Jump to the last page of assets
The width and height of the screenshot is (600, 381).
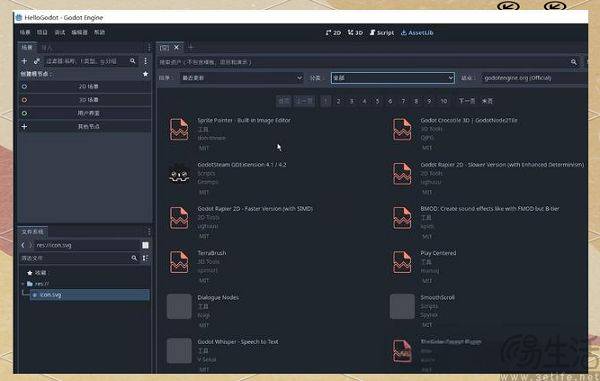[487, 101]
